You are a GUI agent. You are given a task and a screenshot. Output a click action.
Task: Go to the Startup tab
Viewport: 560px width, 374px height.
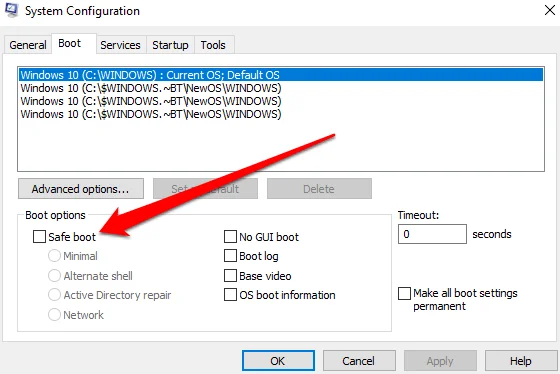coord(170,45)
